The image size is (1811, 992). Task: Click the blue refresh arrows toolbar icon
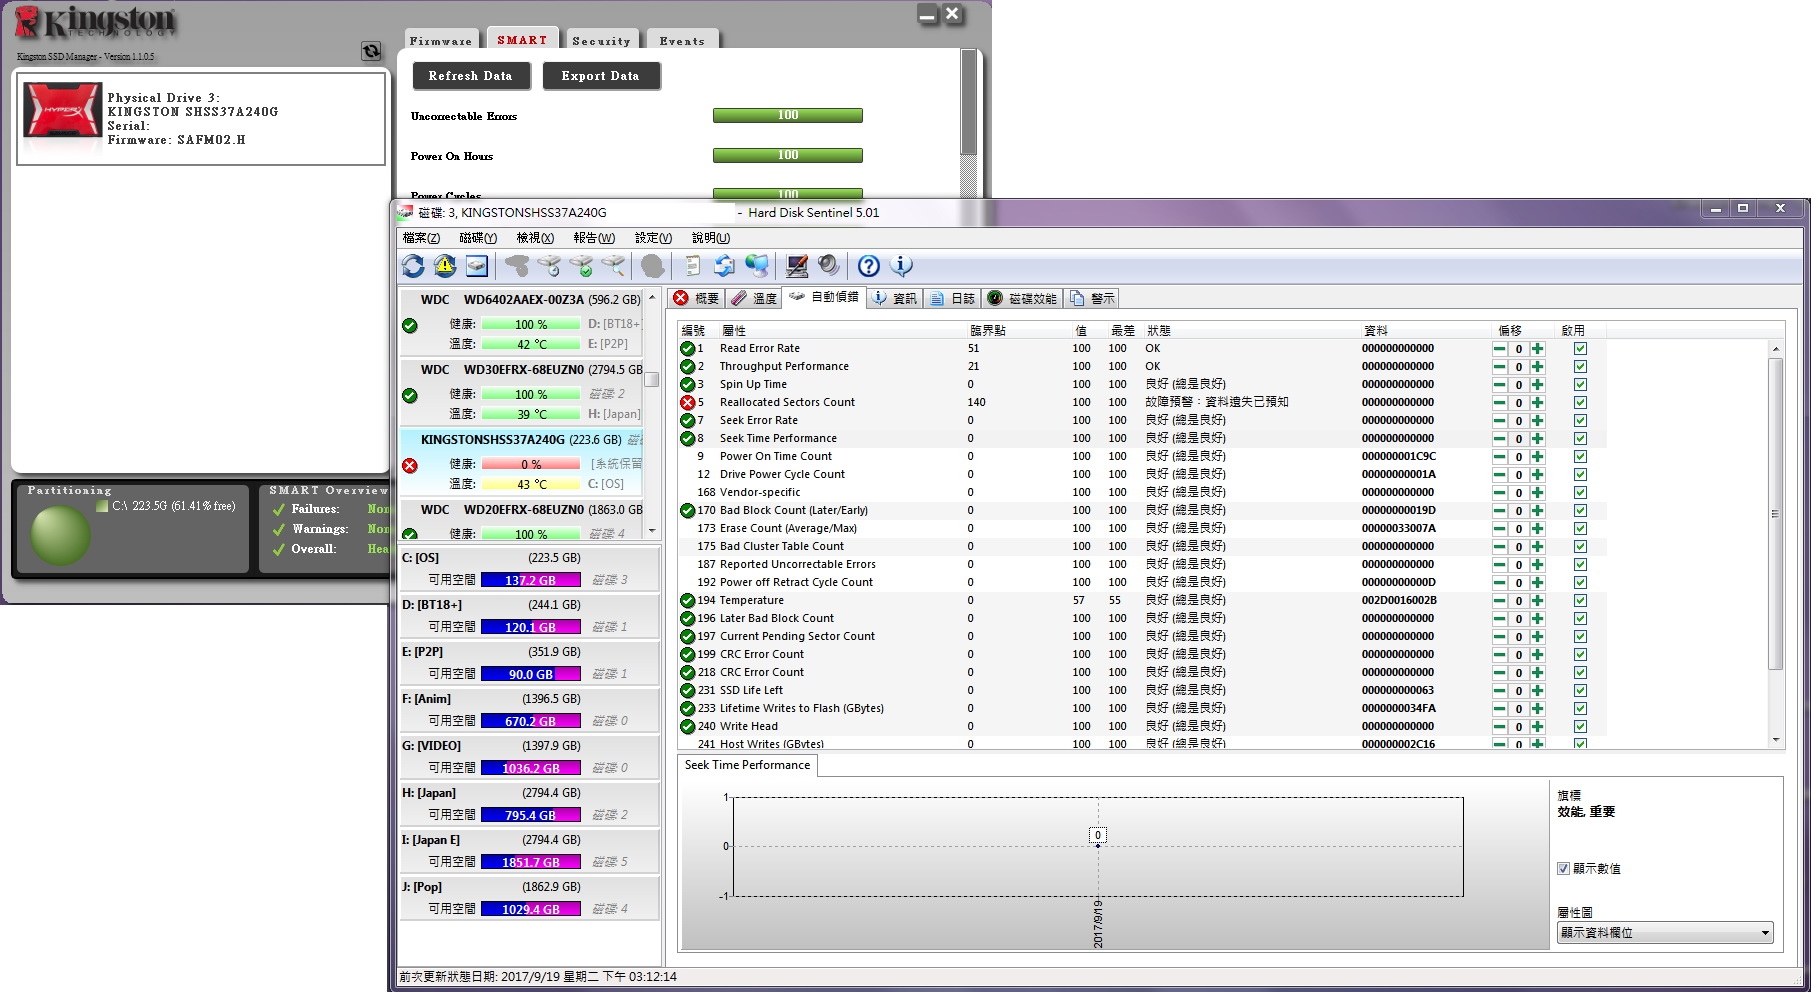tap(413, 266)
